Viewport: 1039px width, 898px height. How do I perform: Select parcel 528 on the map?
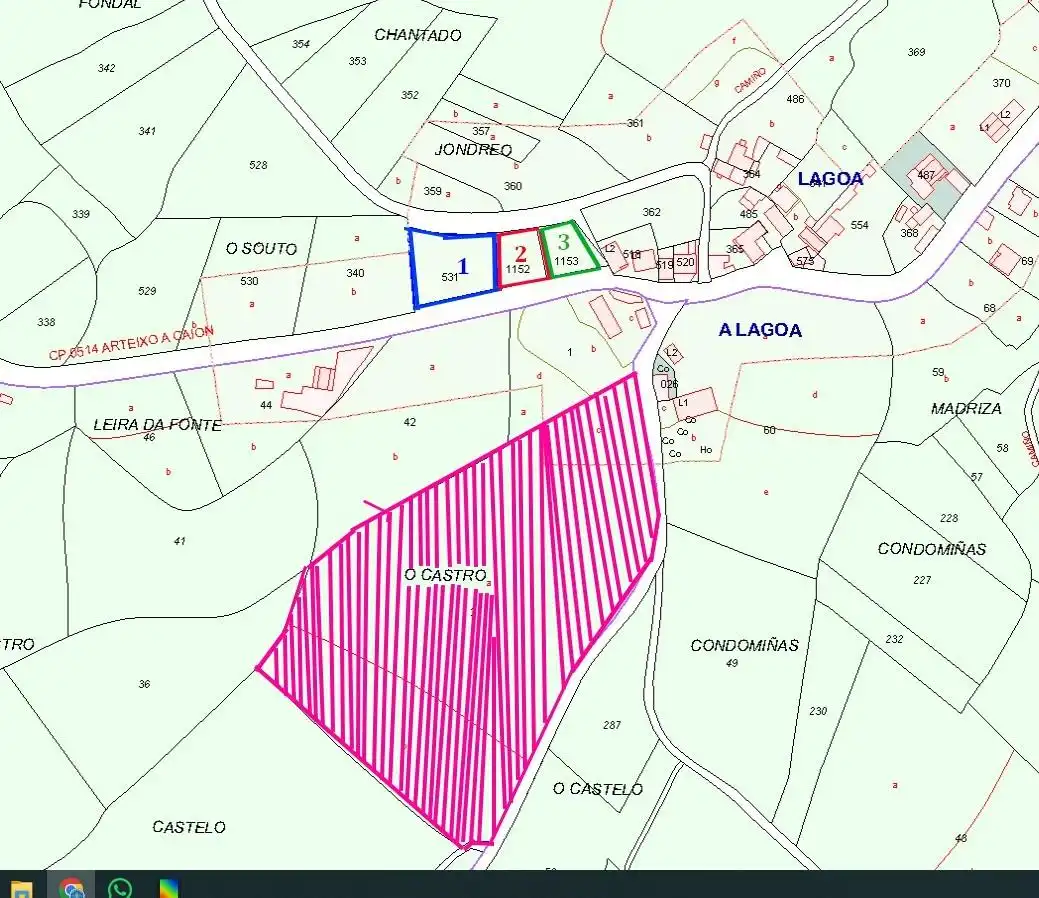click(x=258, y=165)
